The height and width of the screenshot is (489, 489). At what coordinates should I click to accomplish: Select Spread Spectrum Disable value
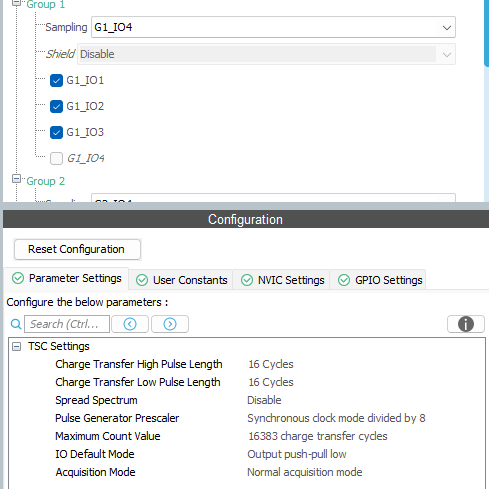click(x=264, y=400)
